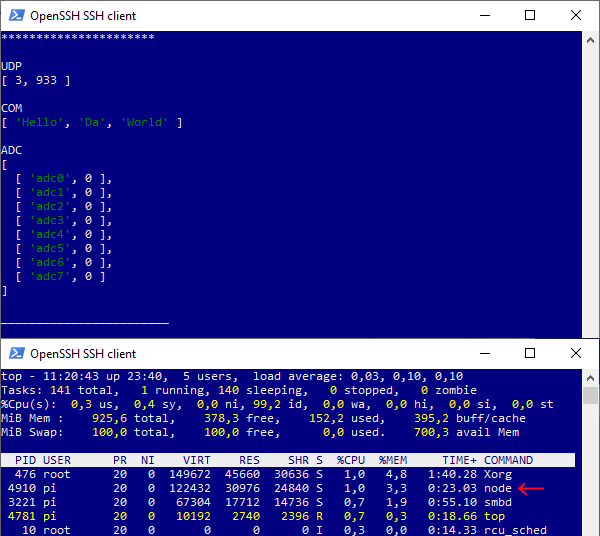Click PID '476' in the process list
Viewport: 600px width, 536px height.
pos(26,474)
